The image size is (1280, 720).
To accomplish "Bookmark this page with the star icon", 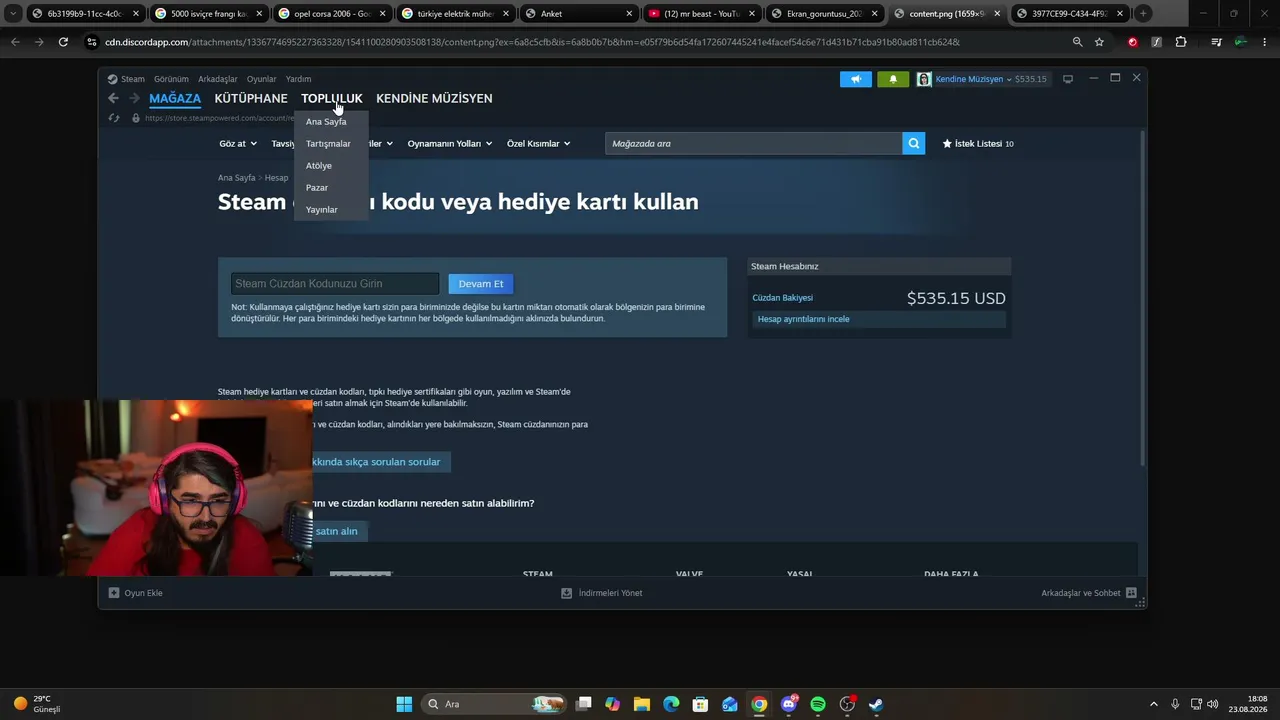I will click(1099, 42).
